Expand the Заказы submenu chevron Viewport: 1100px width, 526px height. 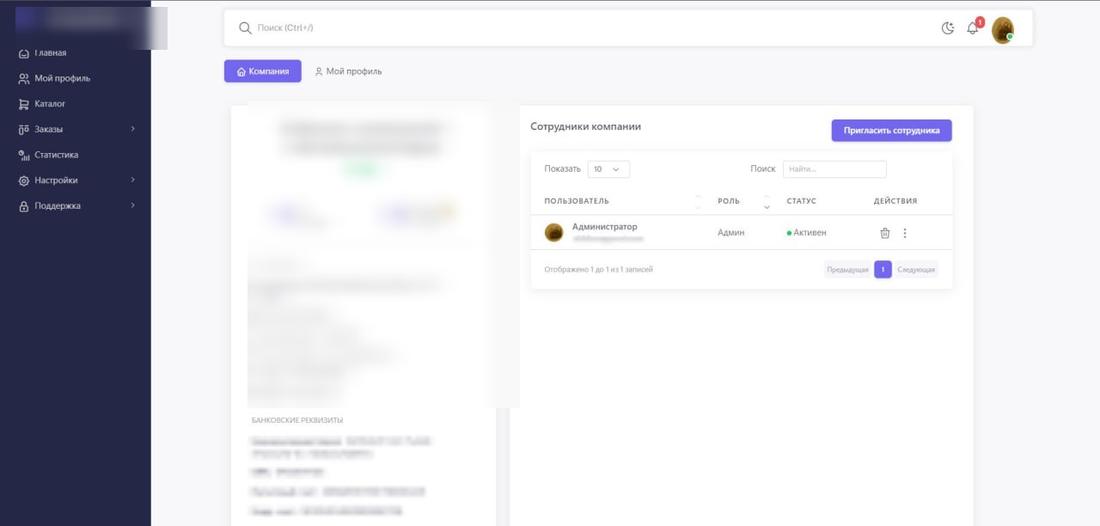click(133, 129)
